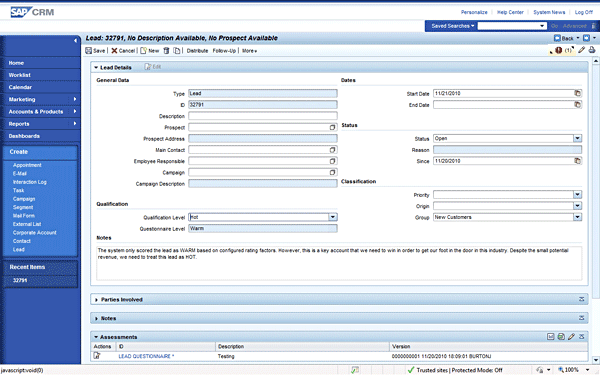Open Prospect field value help icon

333,127
